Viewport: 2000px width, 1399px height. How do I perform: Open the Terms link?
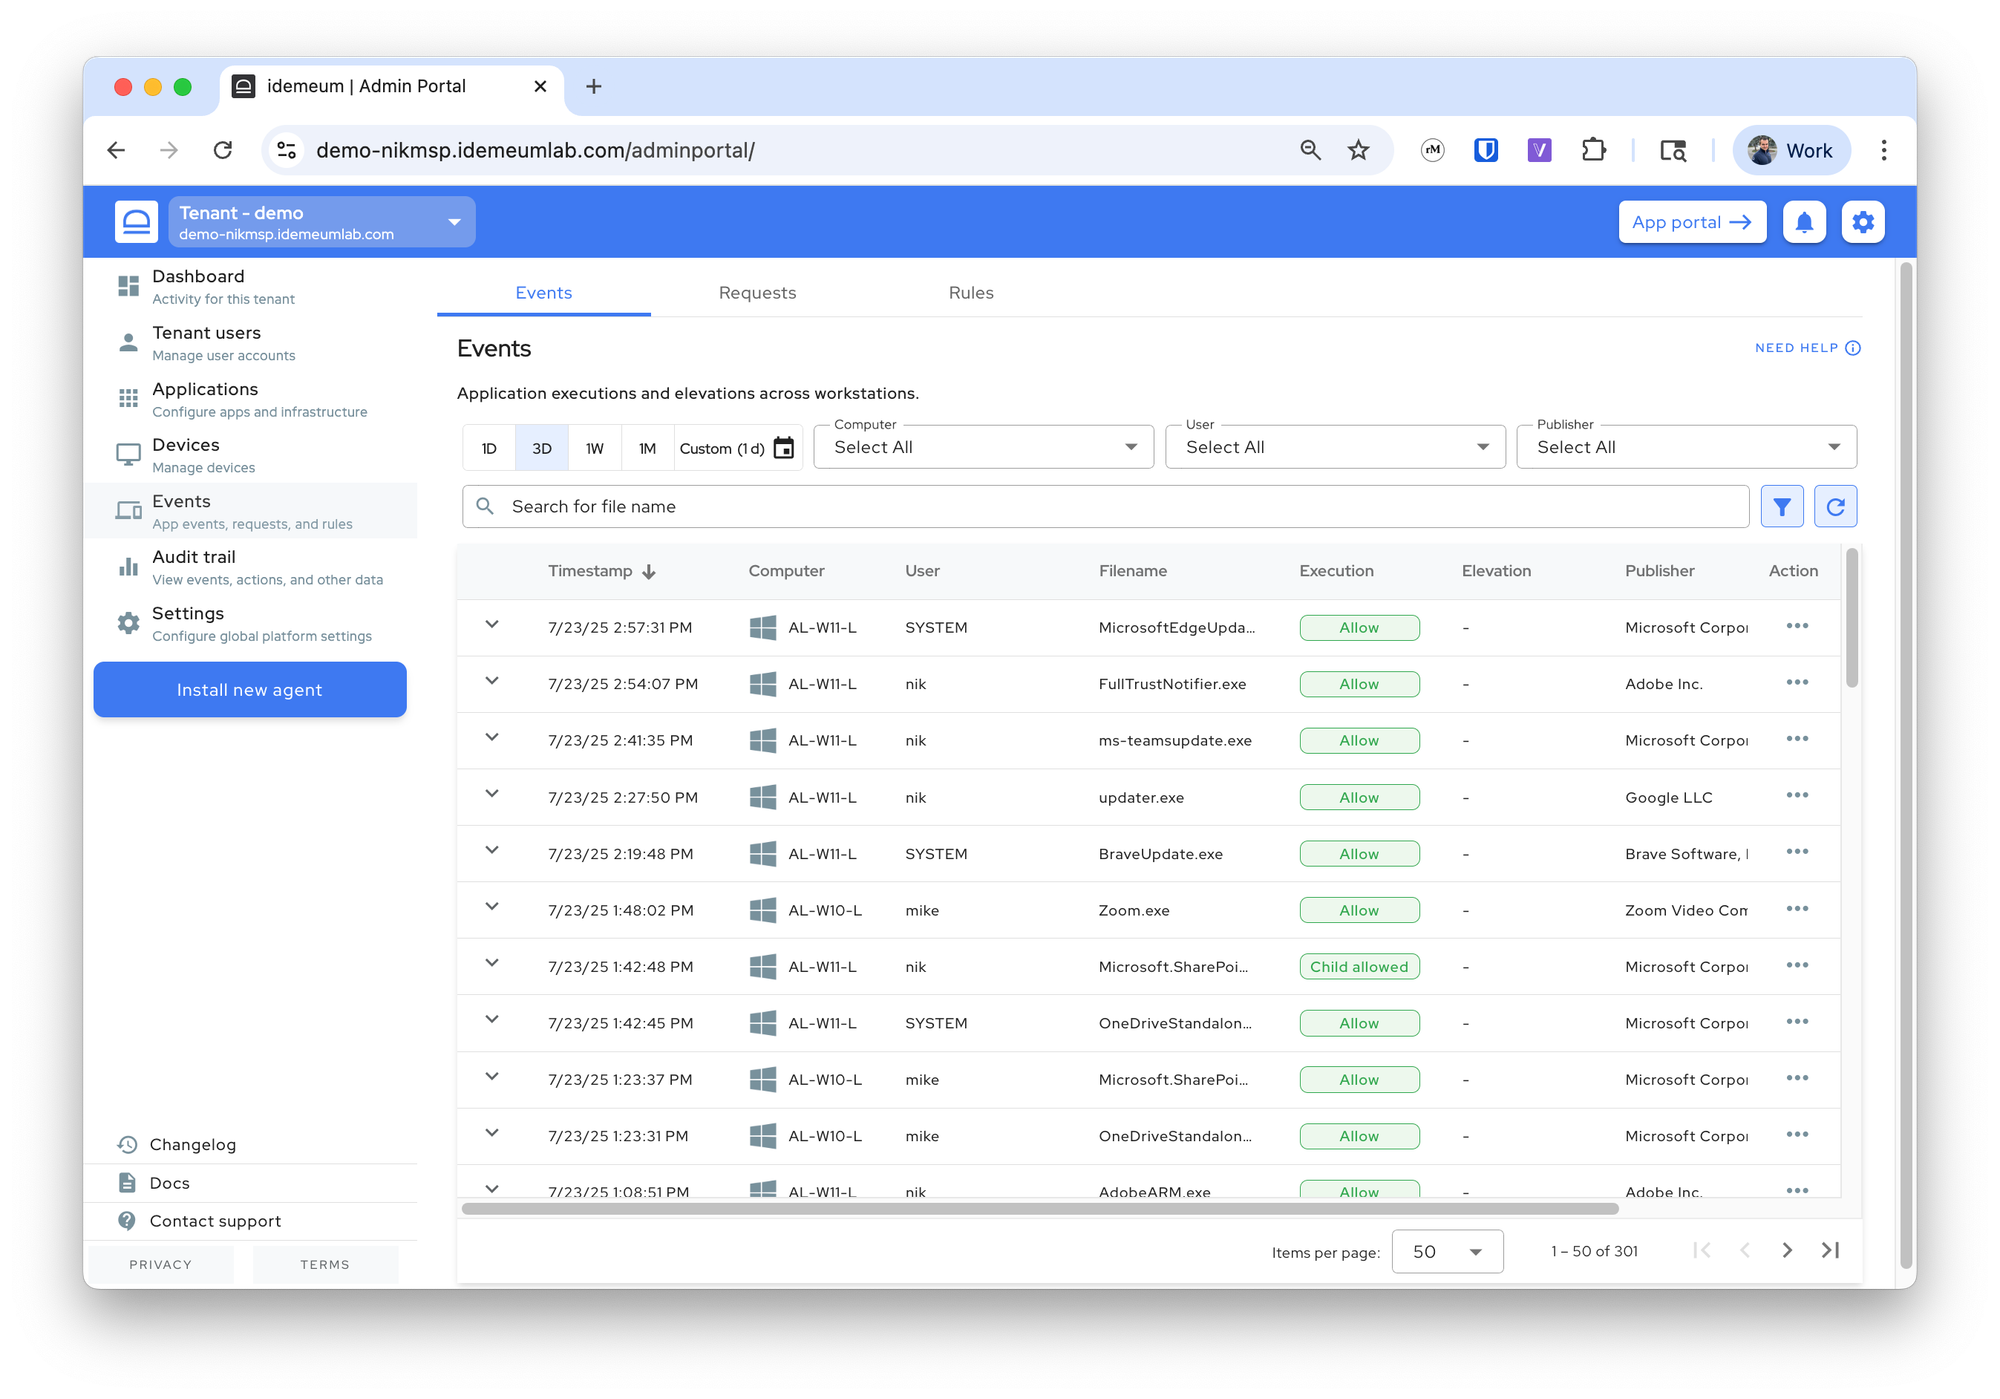(x=325, y=1265)
